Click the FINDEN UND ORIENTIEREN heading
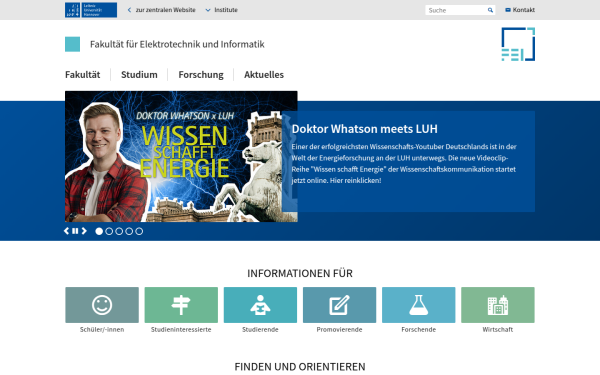600x375 pixels. point(300,367)
